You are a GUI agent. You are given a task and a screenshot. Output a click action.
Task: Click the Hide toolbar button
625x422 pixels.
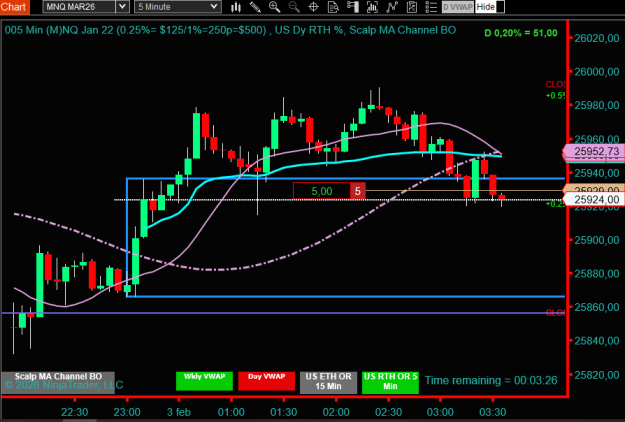[x=490, y=7]
